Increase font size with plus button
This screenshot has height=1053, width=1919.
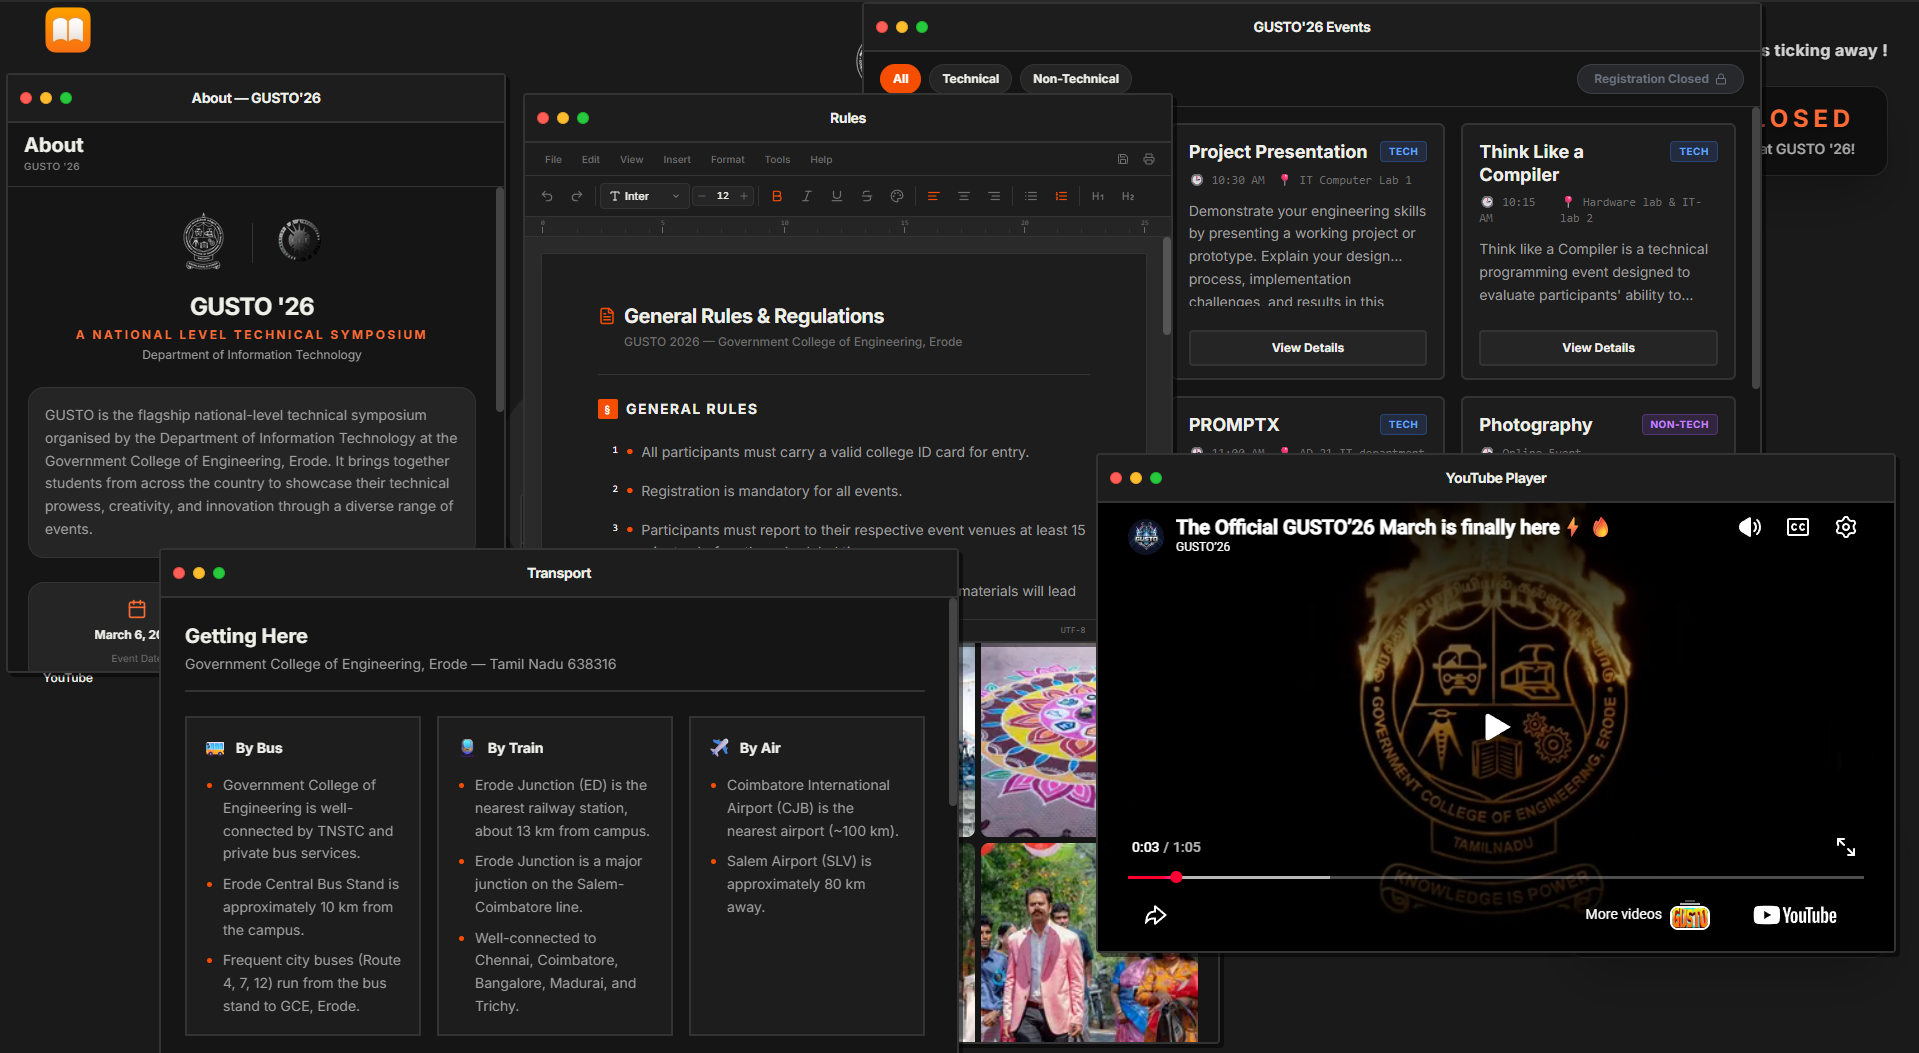tap(744, 196)
